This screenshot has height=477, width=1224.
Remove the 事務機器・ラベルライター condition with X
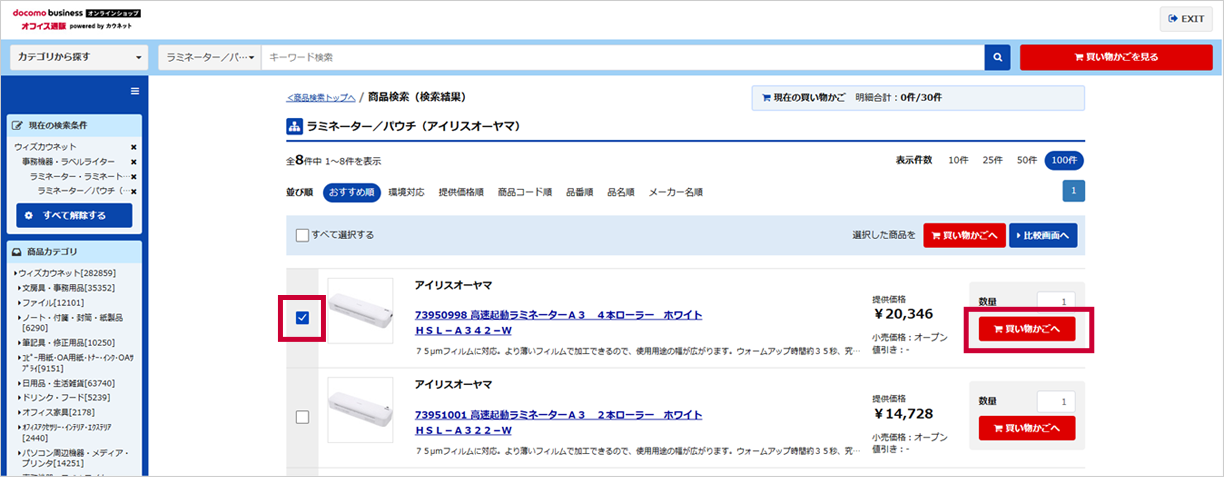[133, 162]
